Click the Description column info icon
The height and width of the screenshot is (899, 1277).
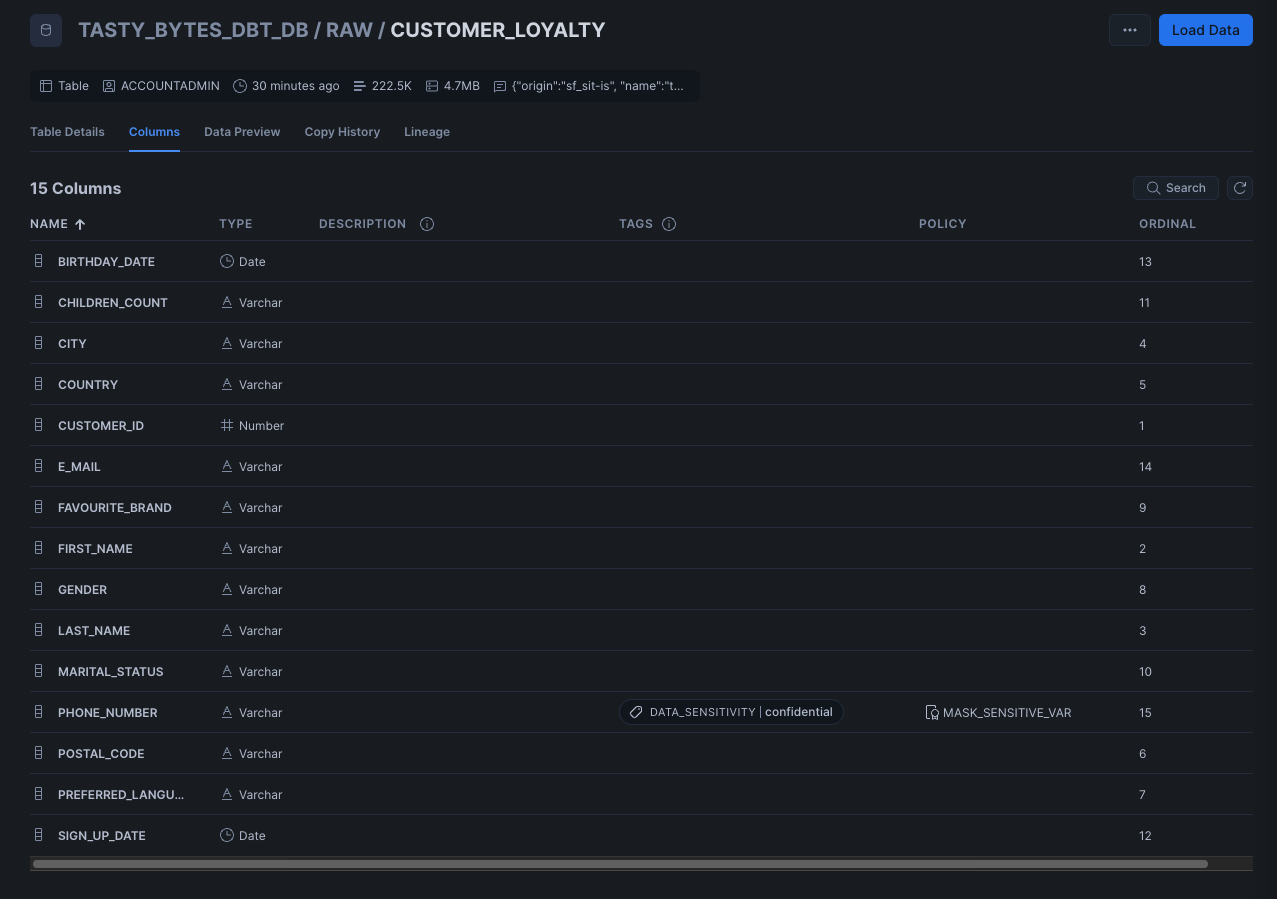point(427,224)
